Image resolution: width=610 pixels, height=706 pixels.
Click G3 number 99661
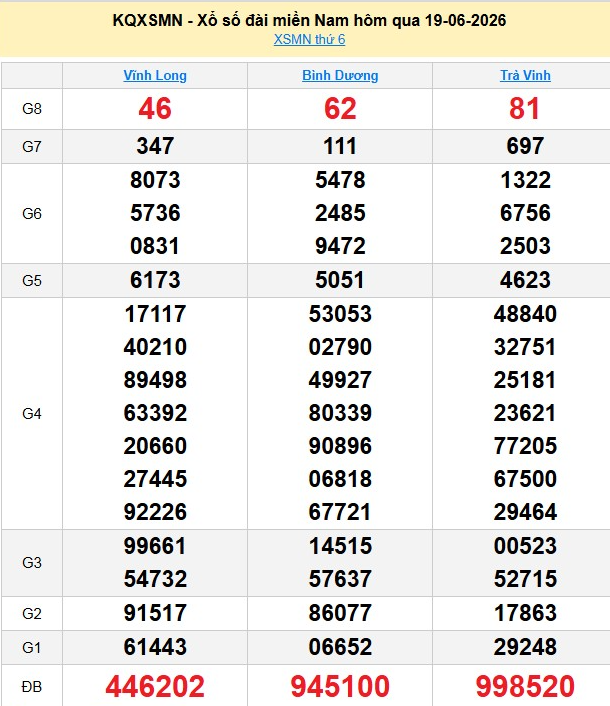click(155, 546)
